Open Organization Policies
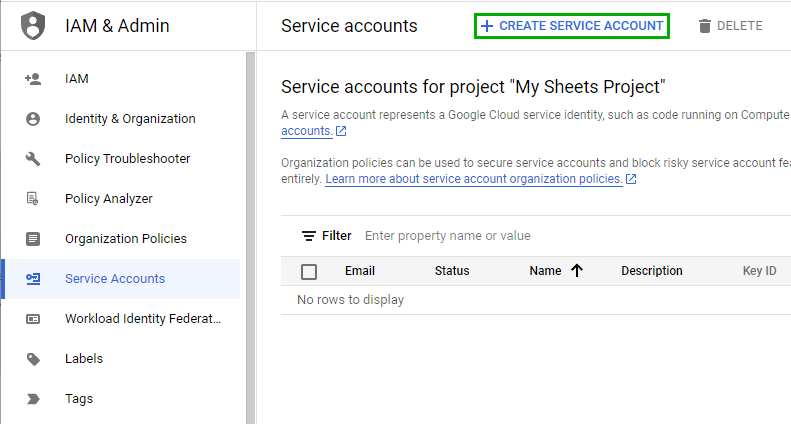Viewport: 791px width, 424px height. coord(126,238)
